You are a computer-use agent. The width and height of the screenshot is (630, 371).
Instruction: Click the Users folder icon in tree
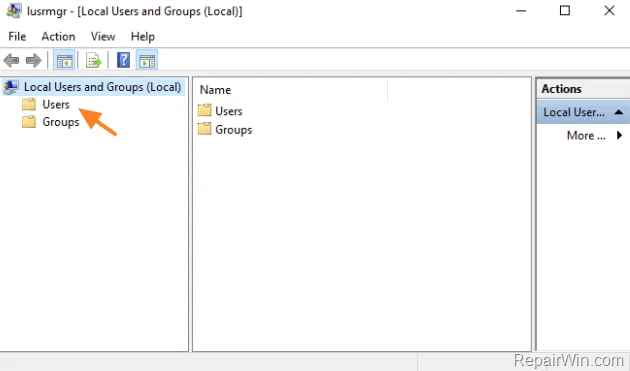29,104
